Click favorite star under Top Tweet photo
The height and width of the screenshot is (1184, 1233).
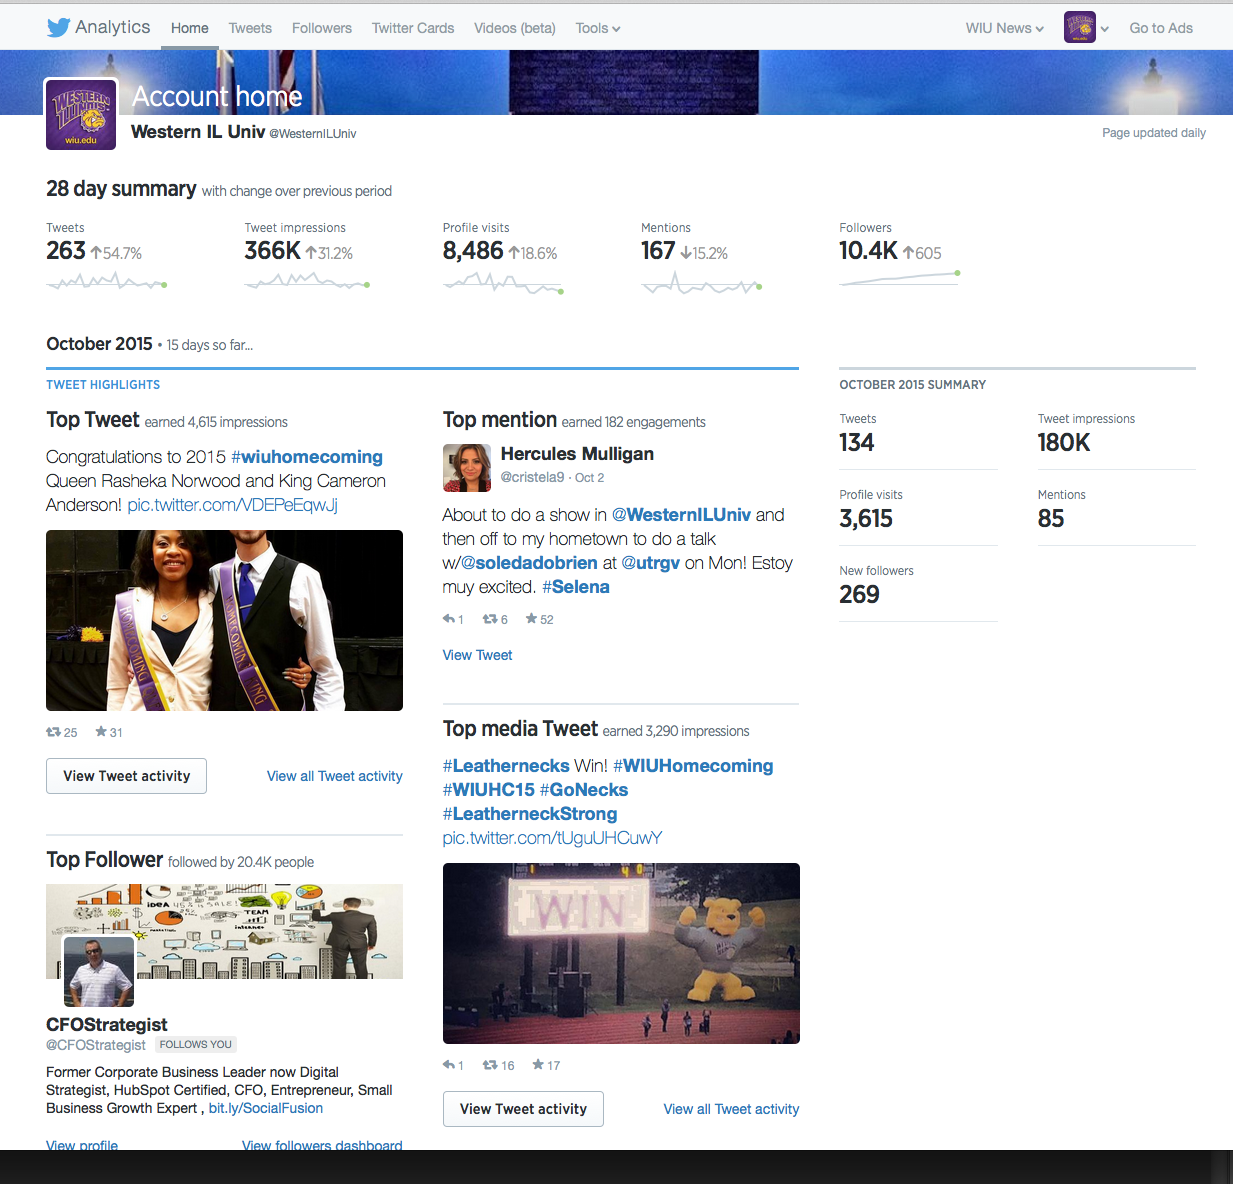click(x=101, y=732)
